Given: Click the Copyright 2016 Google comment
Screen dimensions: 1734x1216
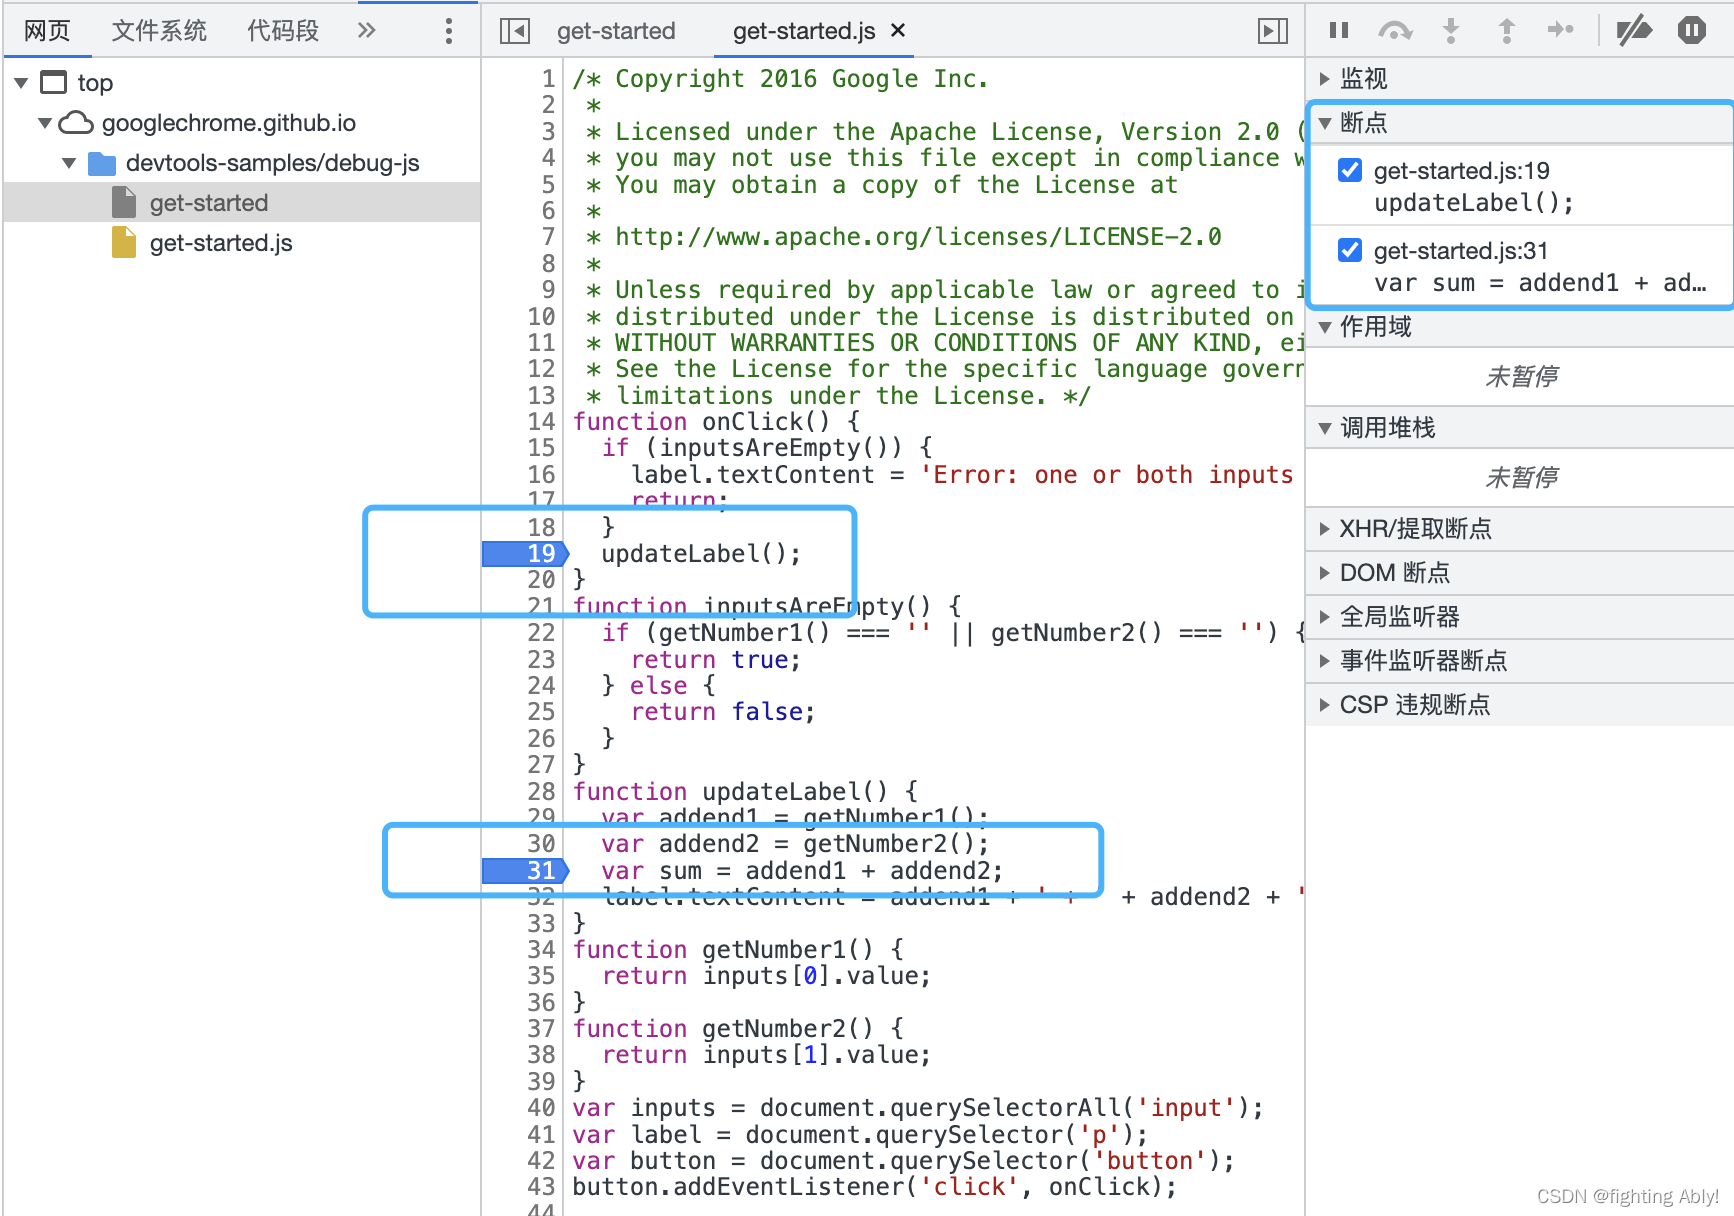Looking at the screenshot, I should [x=781, y=79].
